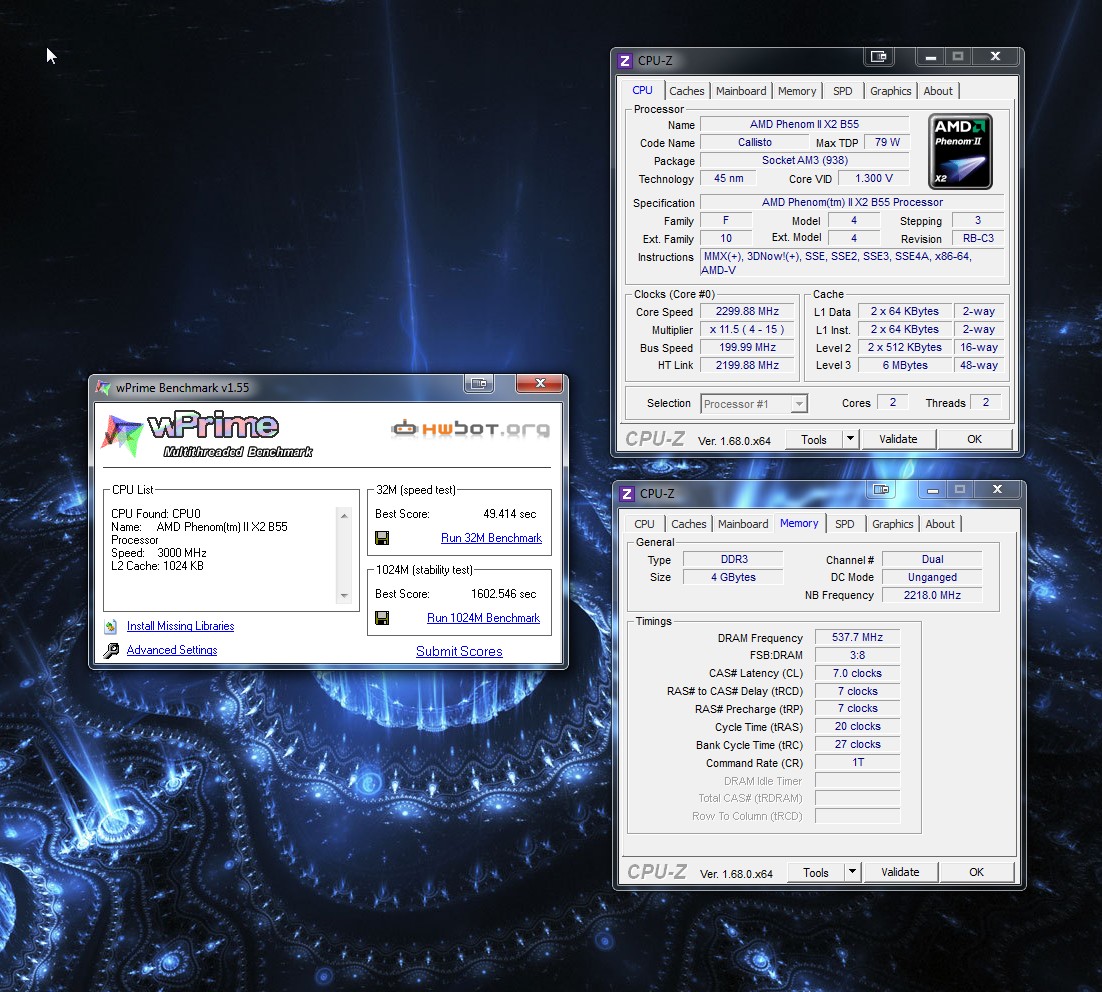Click the Code Name Callisto field

755,143
